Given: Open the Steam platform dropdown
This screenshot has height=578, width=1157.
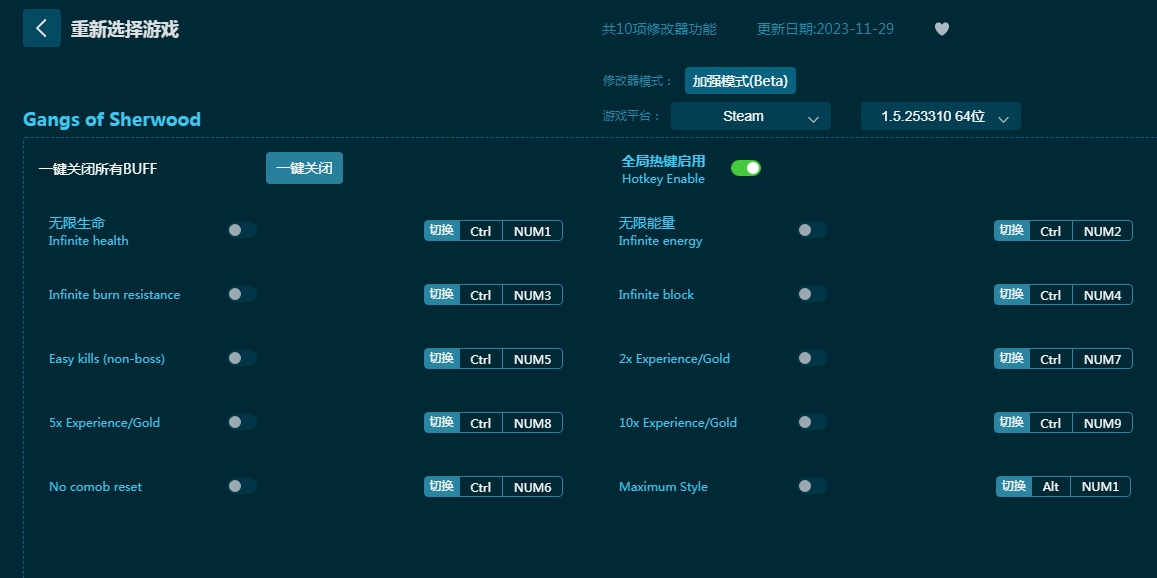Looking at the screenshot, I should click(750, 116).
